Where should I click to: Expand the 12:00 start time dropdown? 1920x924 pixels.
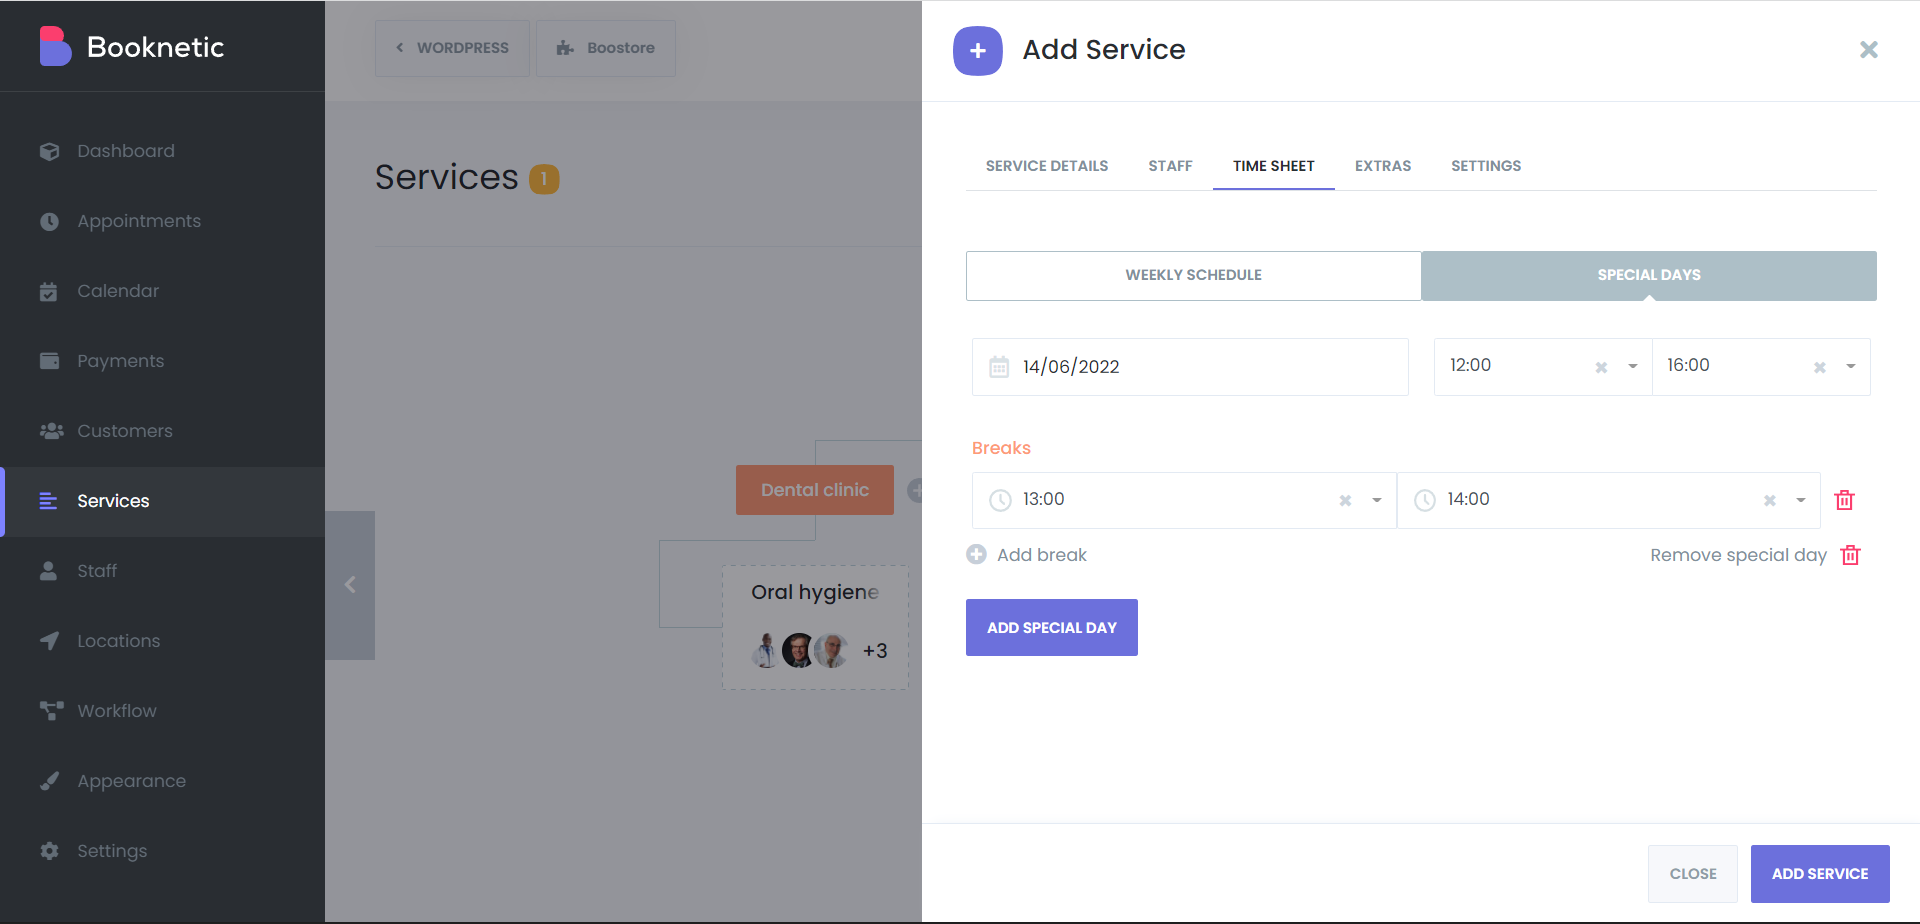click(1633, 366)
